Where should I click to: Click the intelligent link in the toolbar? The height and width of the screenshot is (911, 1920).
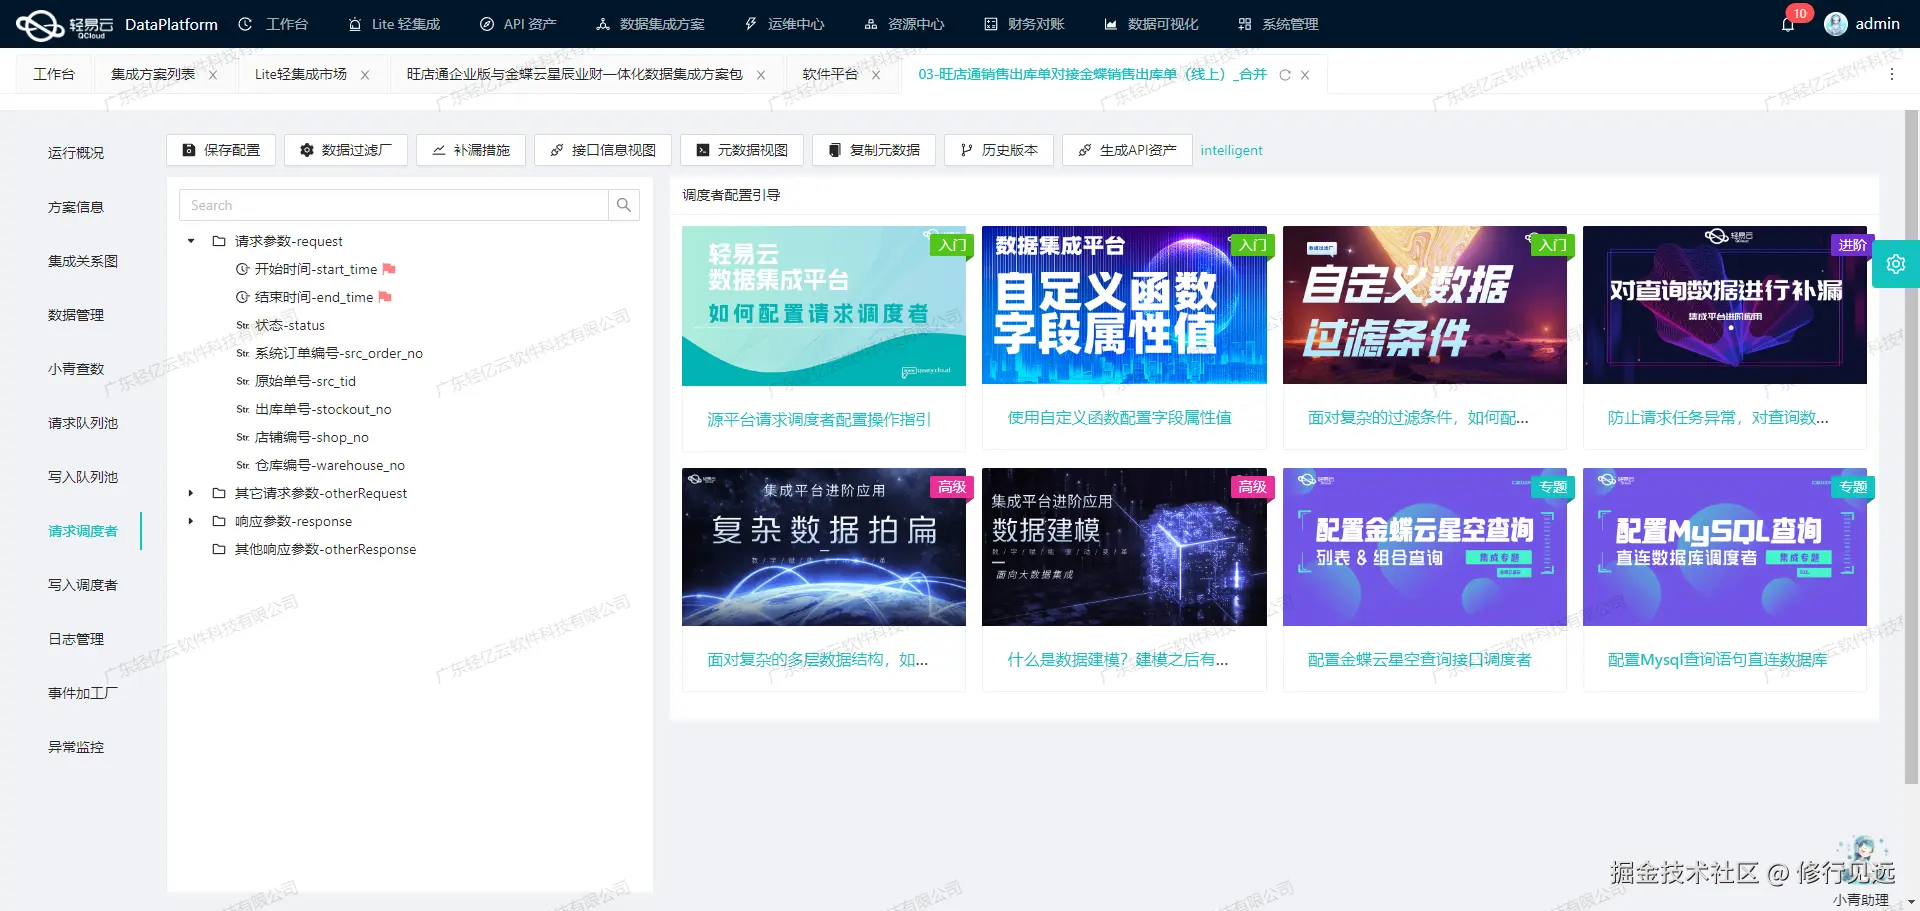(1231, 150)
